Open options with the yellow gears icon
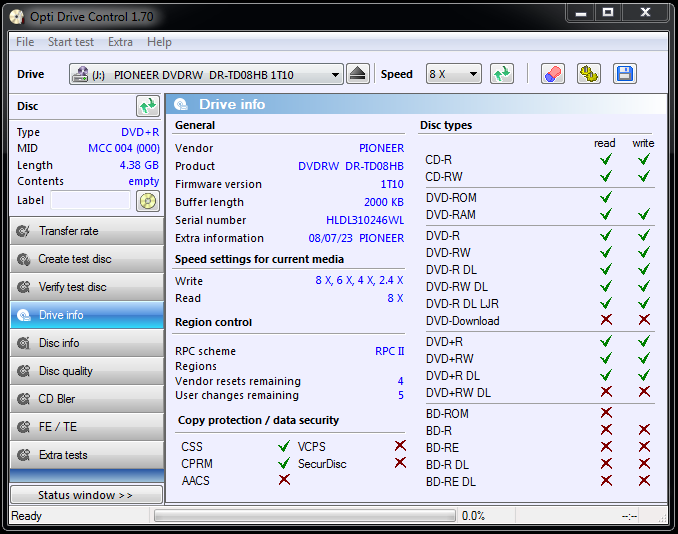The image size is (678, 534). (x=588, y=74)
